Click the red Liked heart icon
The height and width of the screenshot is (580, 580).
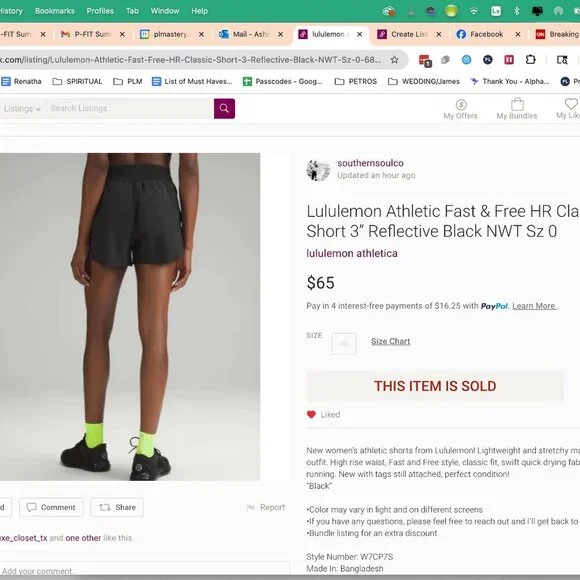tap(311, 415)
